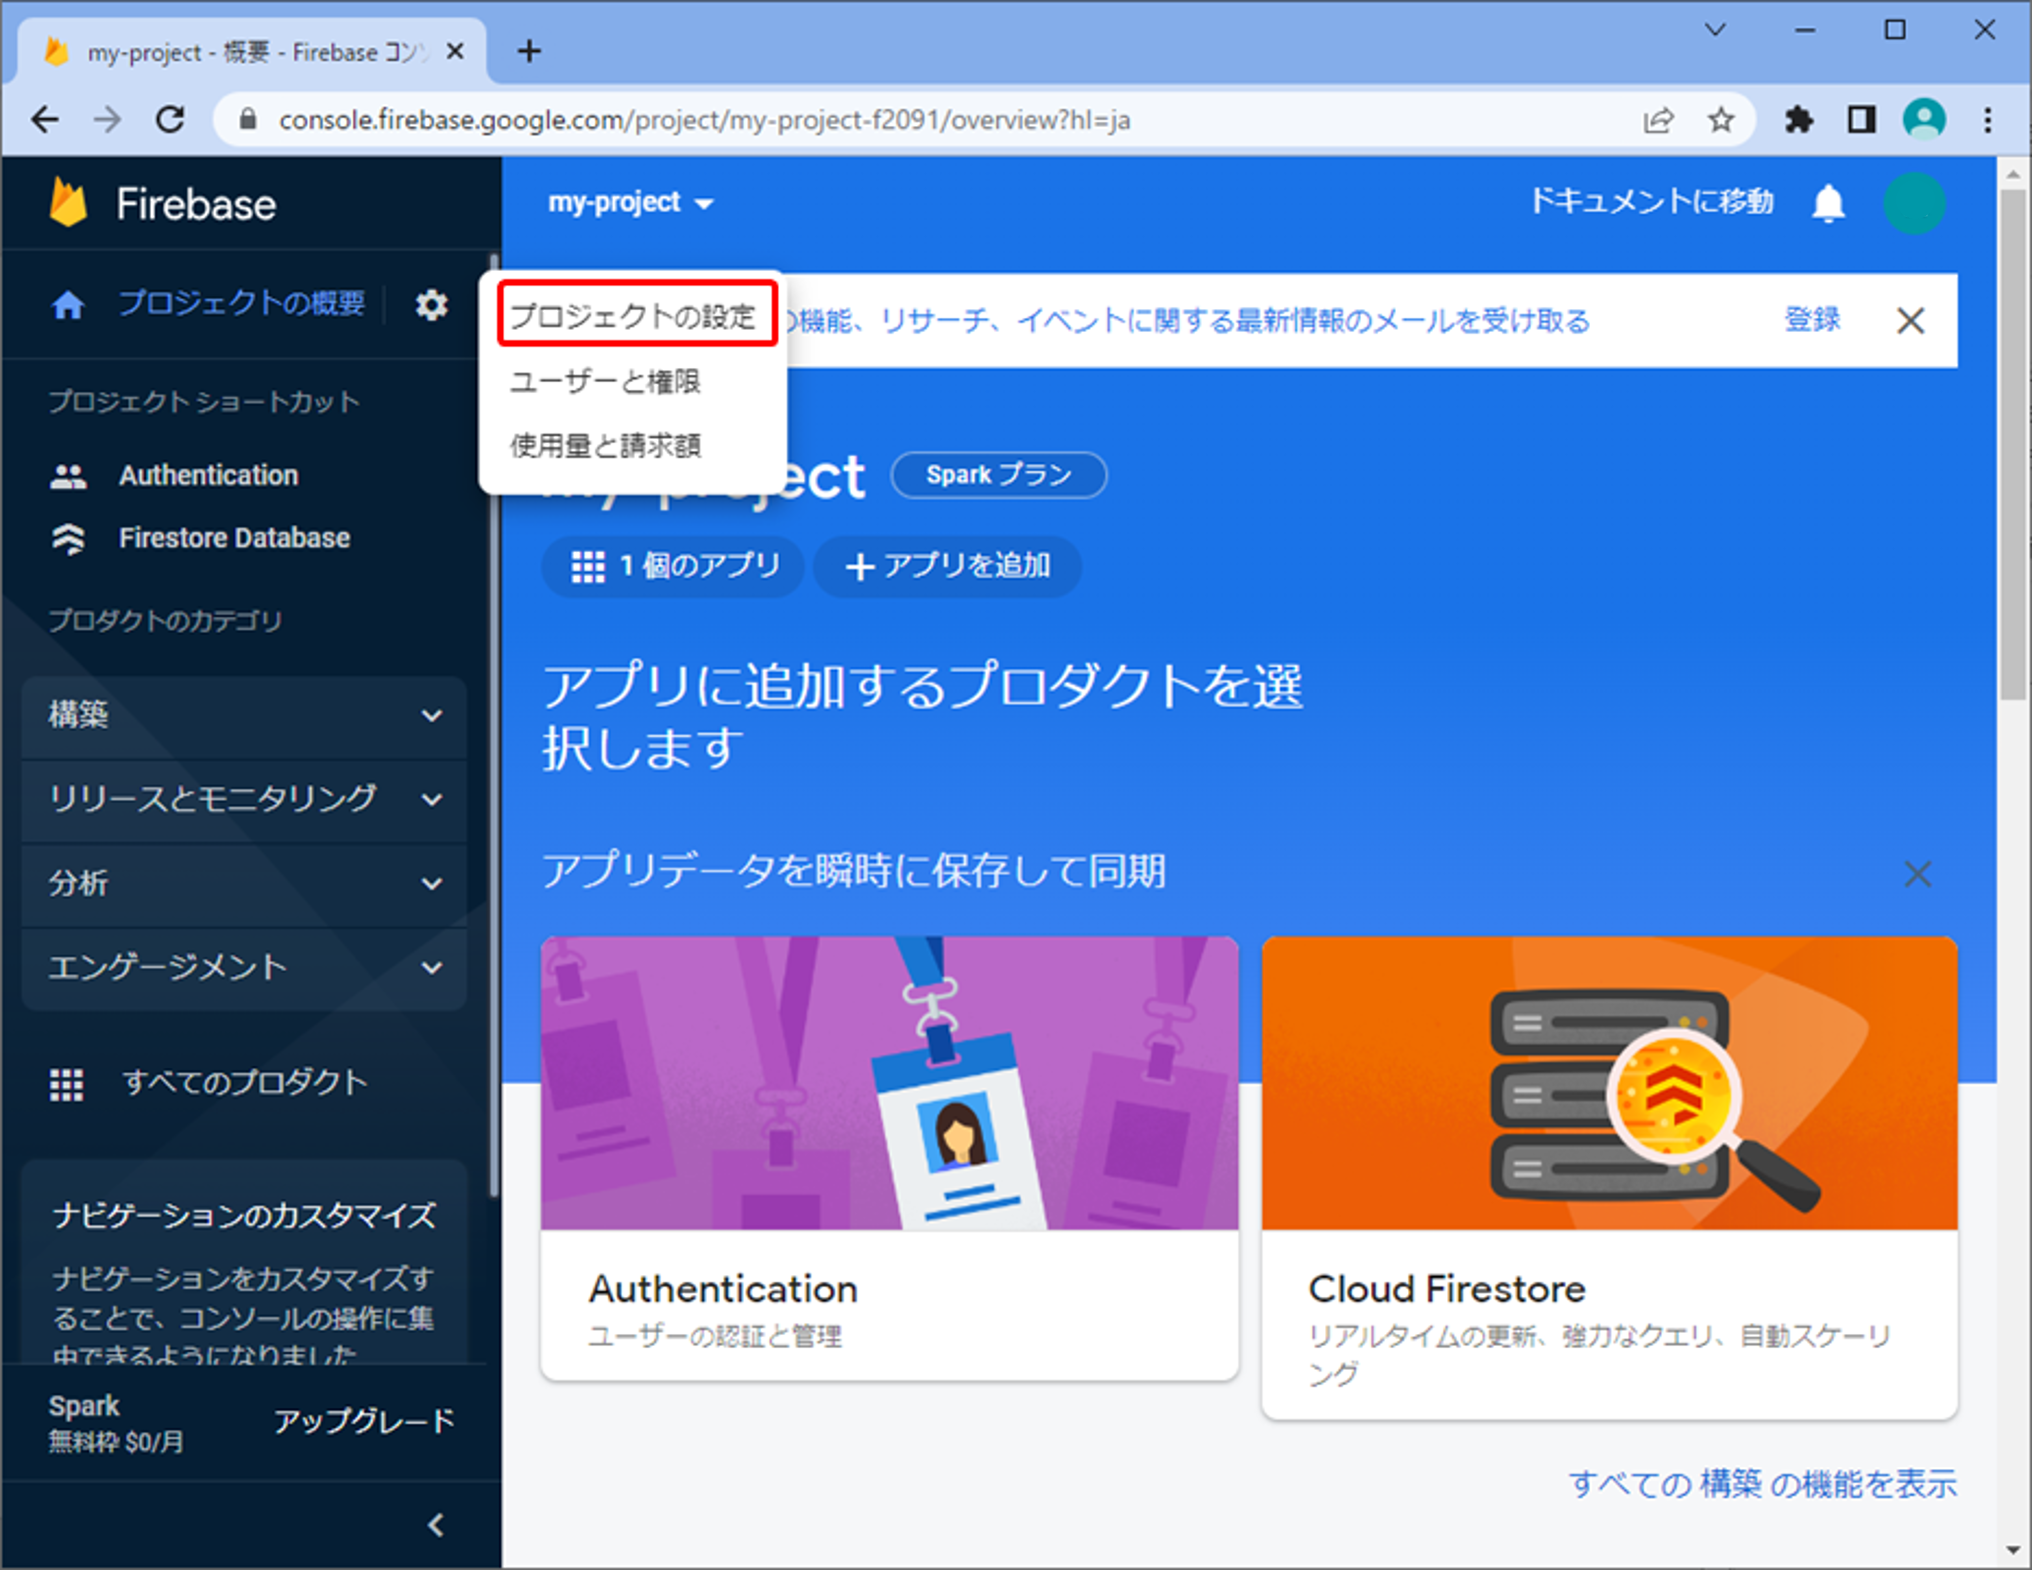This screenshot has width=2032, height=1570.
Task: Open すべてのプロダクト grid icon
Action: click(x=67, y=1084)
